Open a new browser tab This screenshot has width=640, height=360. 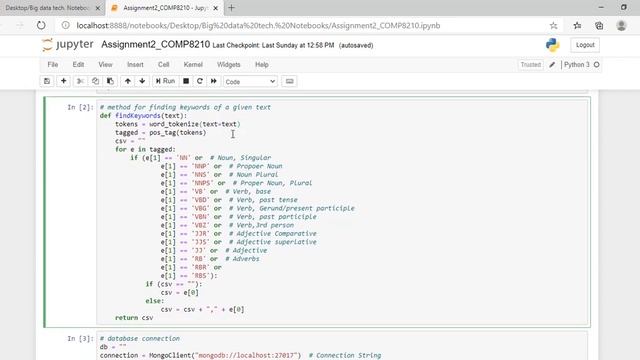231,8
